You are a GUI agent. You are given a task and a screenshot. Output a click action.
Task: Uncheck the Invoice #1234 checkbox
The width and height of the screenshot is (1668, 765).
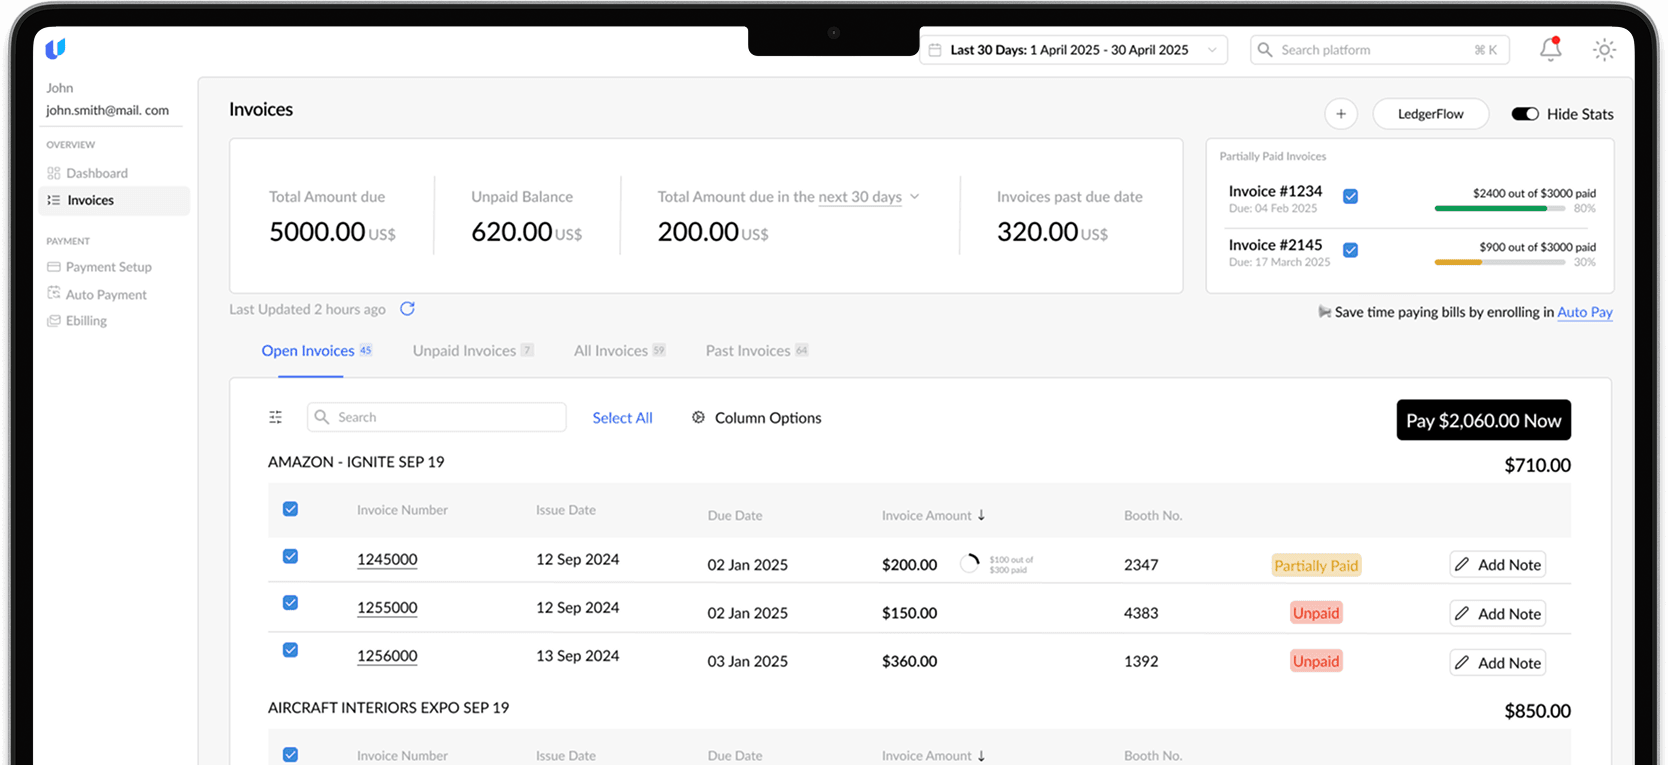(x=1350, y=197)
